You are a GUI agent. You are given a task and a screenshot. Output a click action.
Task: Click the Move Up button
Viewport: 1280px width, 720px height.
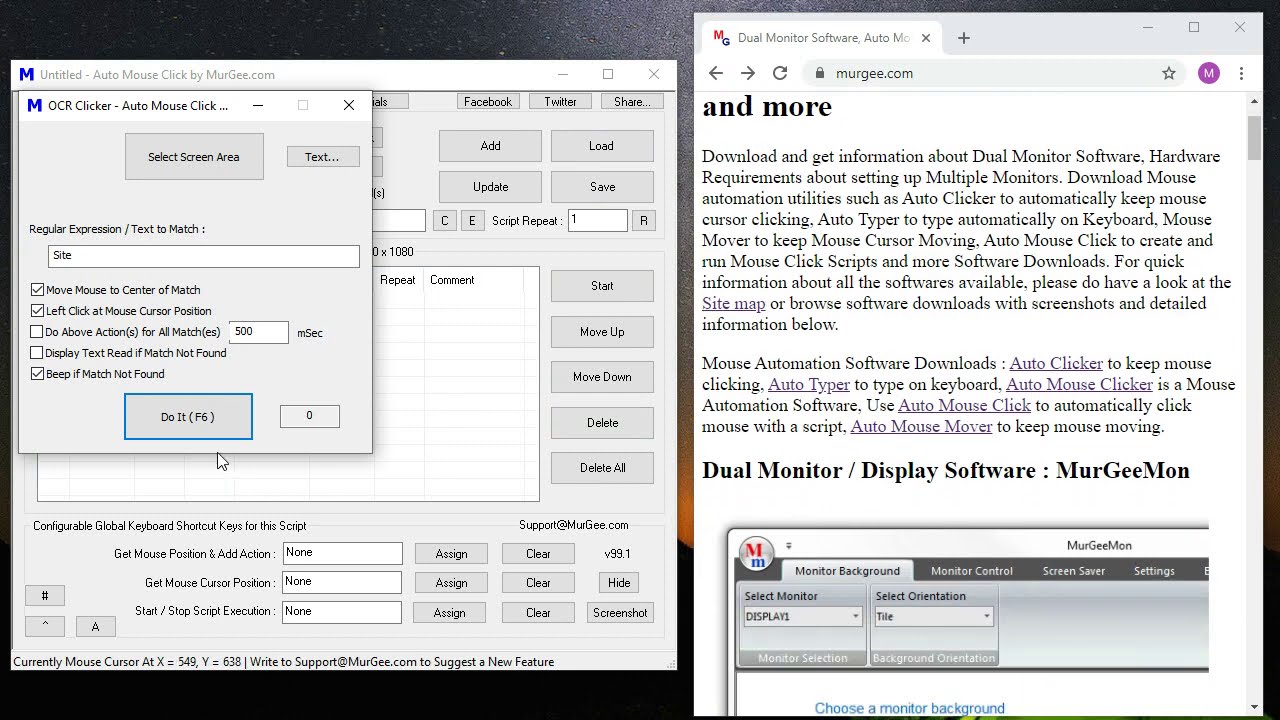click(602, 332)
